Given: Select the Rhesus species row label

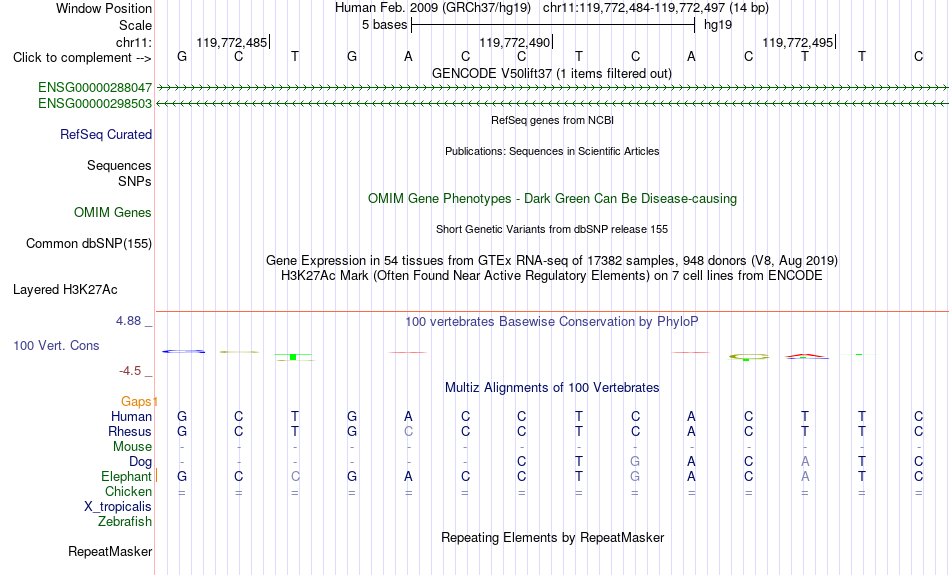Looking at the screenshot, I should (130, 431).
